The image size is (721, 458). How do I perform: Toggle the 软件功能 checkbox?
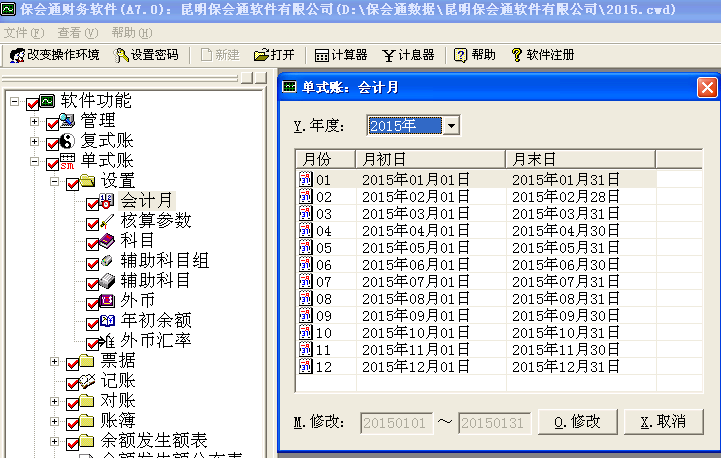(32, 104)
